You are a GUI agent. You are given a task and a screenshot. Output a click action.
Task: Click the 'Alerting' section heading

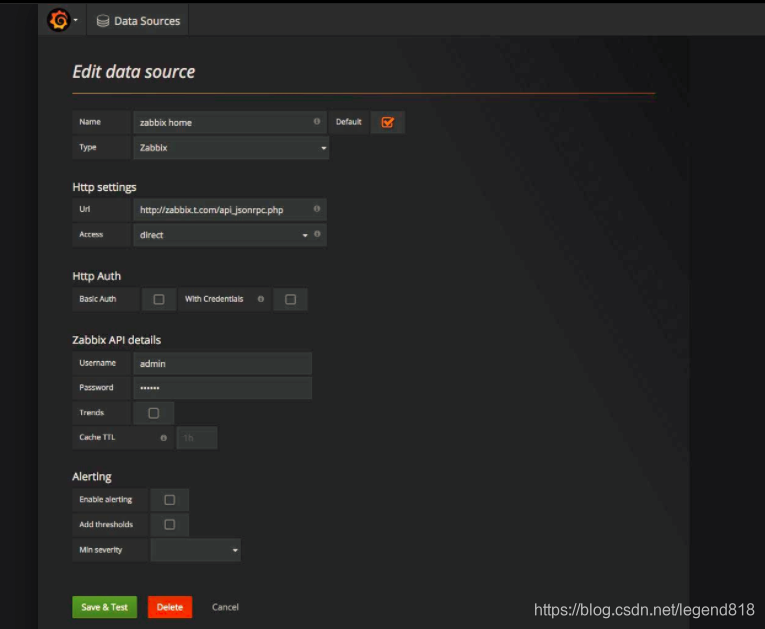[92, 477]
